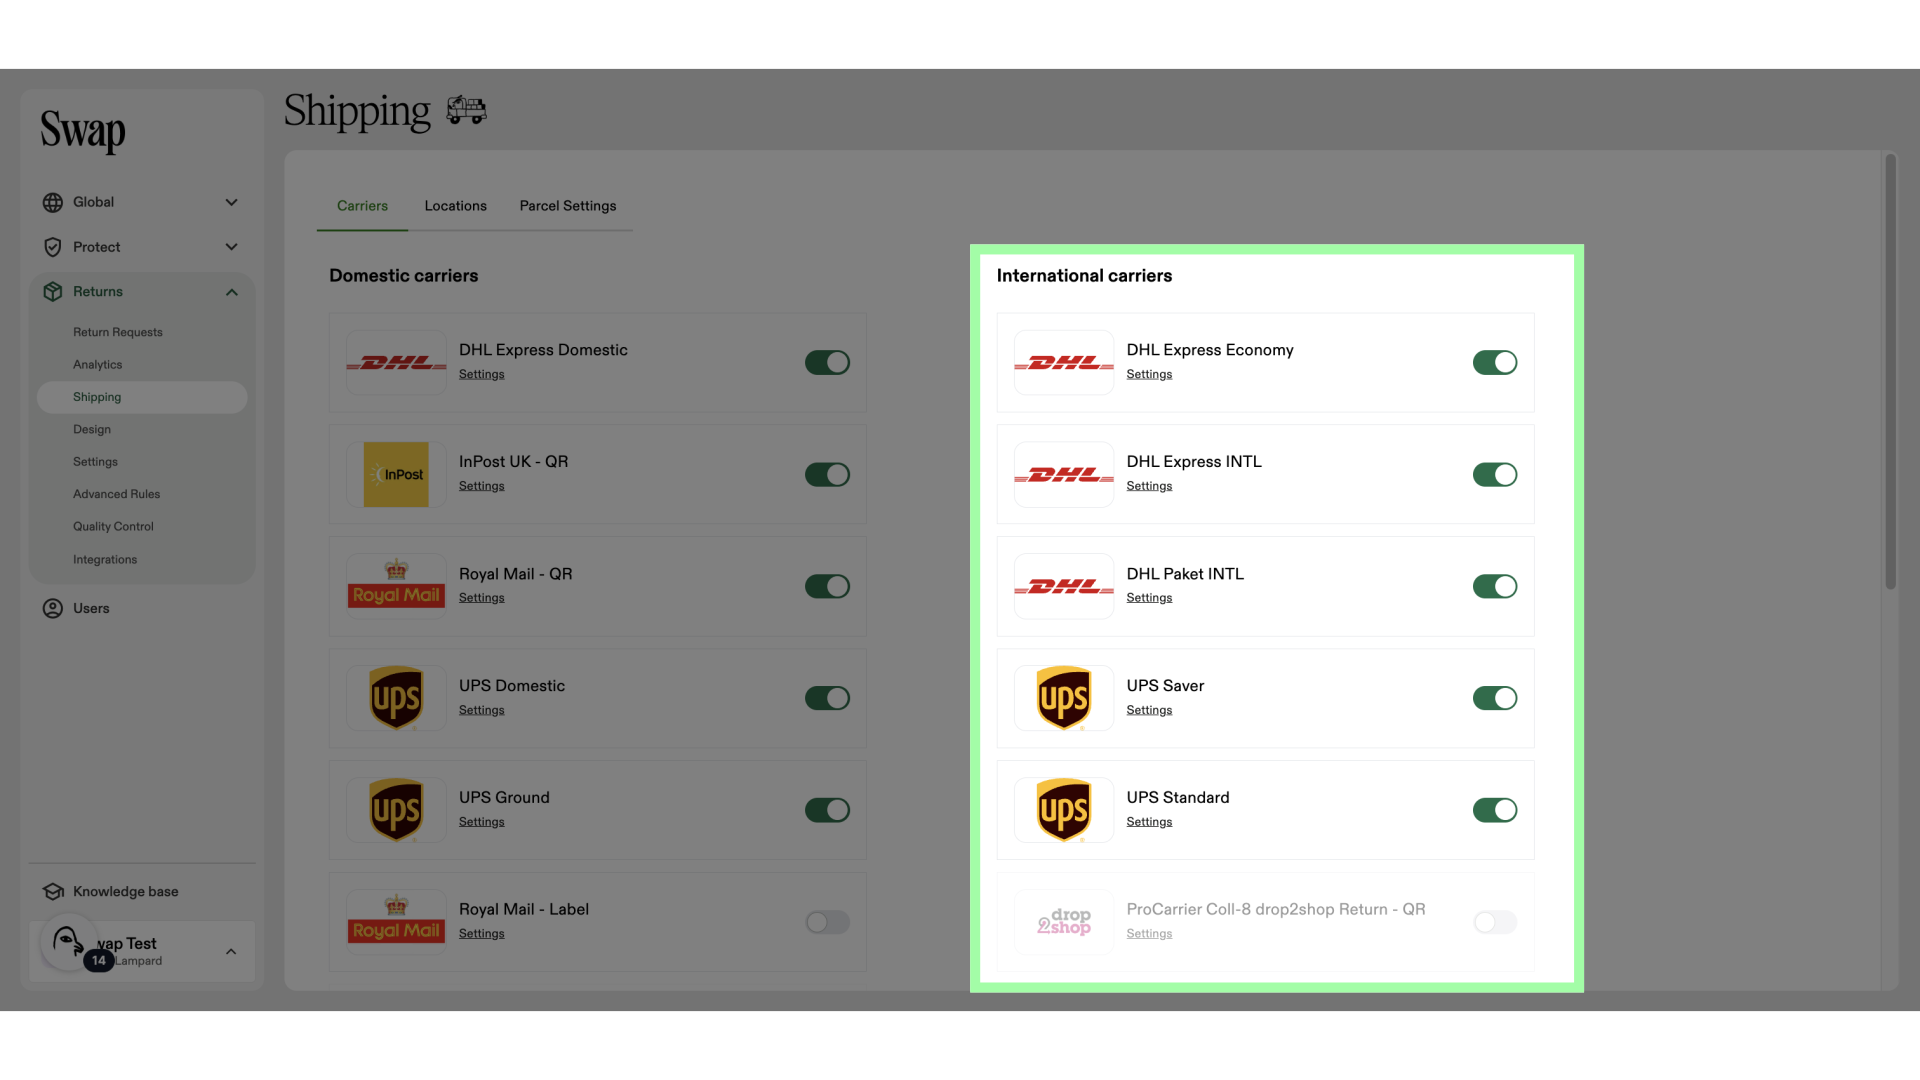Switch off the UPS Saver carrier
The image size is (1920, 1080).
[x=1495, y=698]
